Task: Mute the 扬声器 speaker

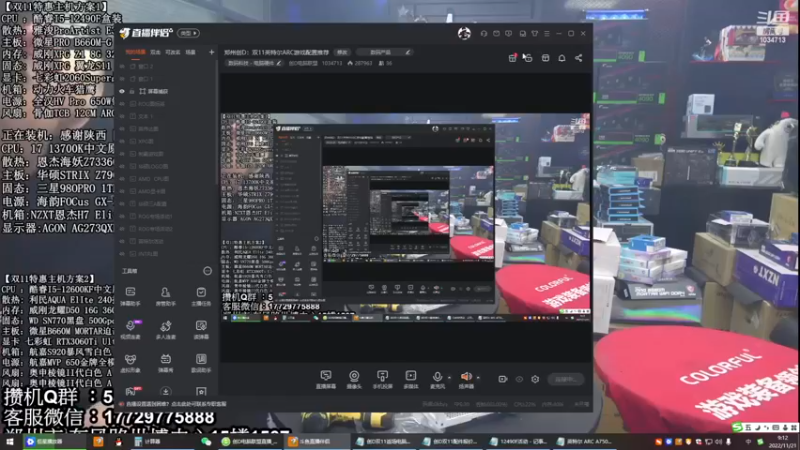Action: [x=466, y=380]
